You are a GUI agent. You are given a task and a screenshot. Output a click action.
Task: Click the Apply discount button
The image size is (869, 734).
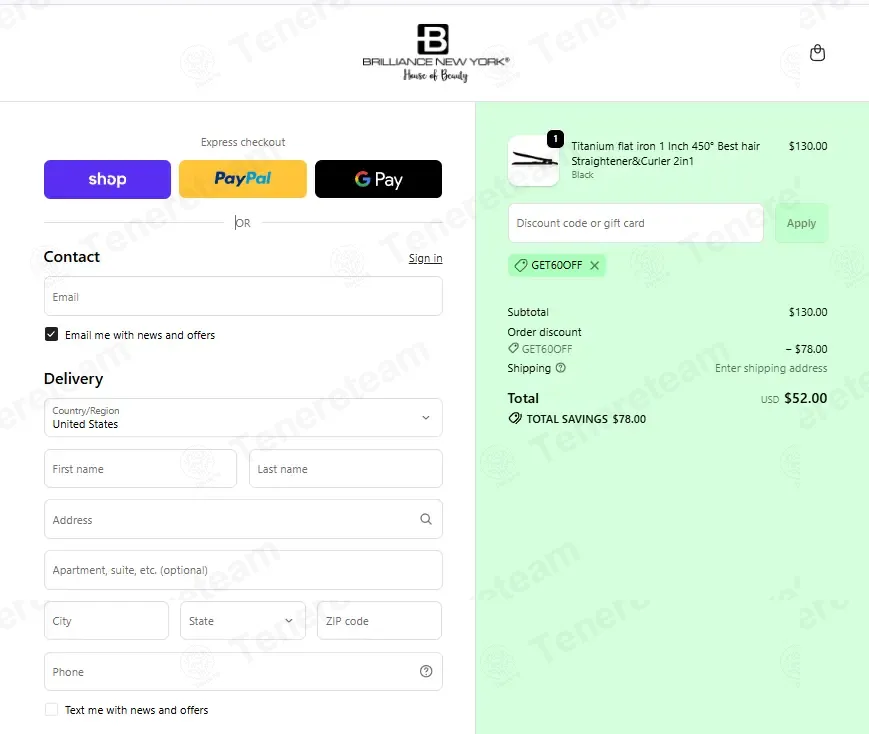[x=801, y=223]
